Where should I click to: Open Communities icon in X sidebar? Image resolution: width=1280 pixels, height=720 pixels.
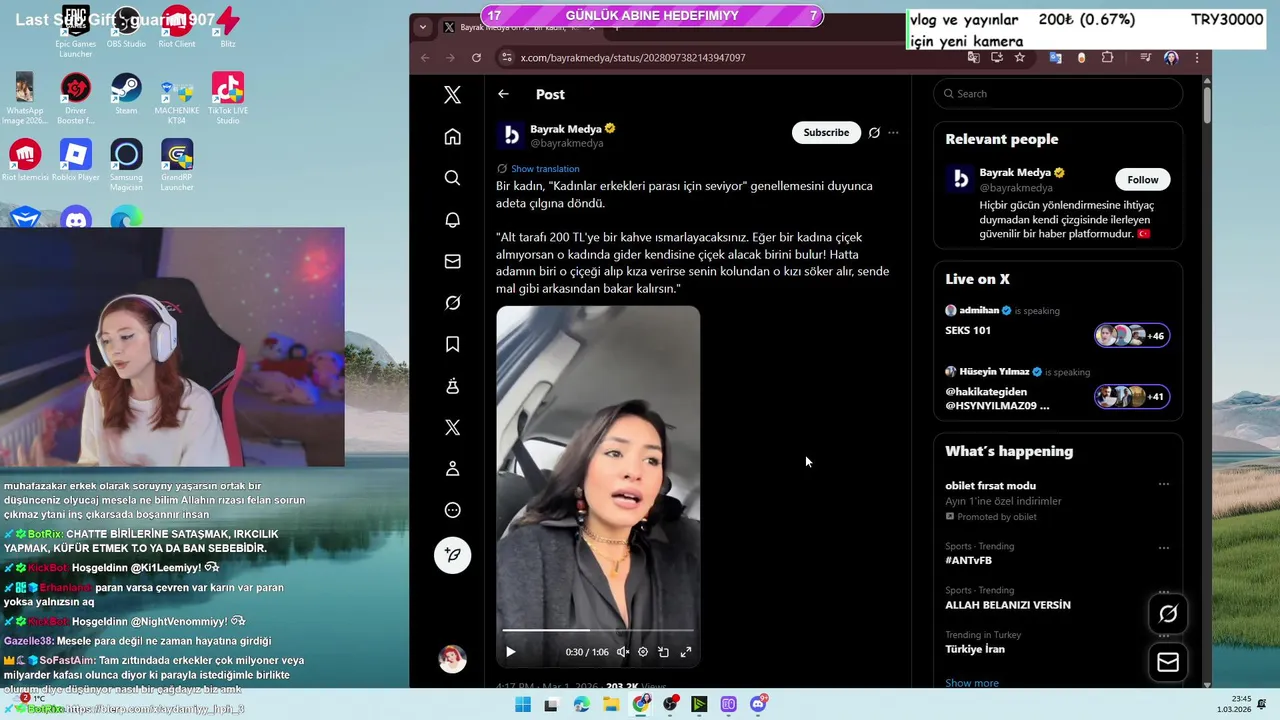coord(452,385)
